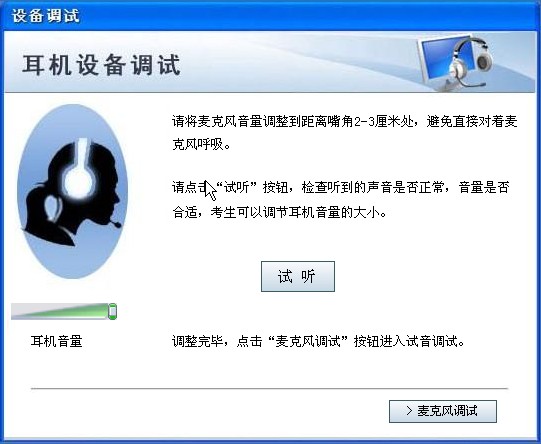Click the 设备调试 window title bar
The image size is (541, 444).
click(270, 16)
